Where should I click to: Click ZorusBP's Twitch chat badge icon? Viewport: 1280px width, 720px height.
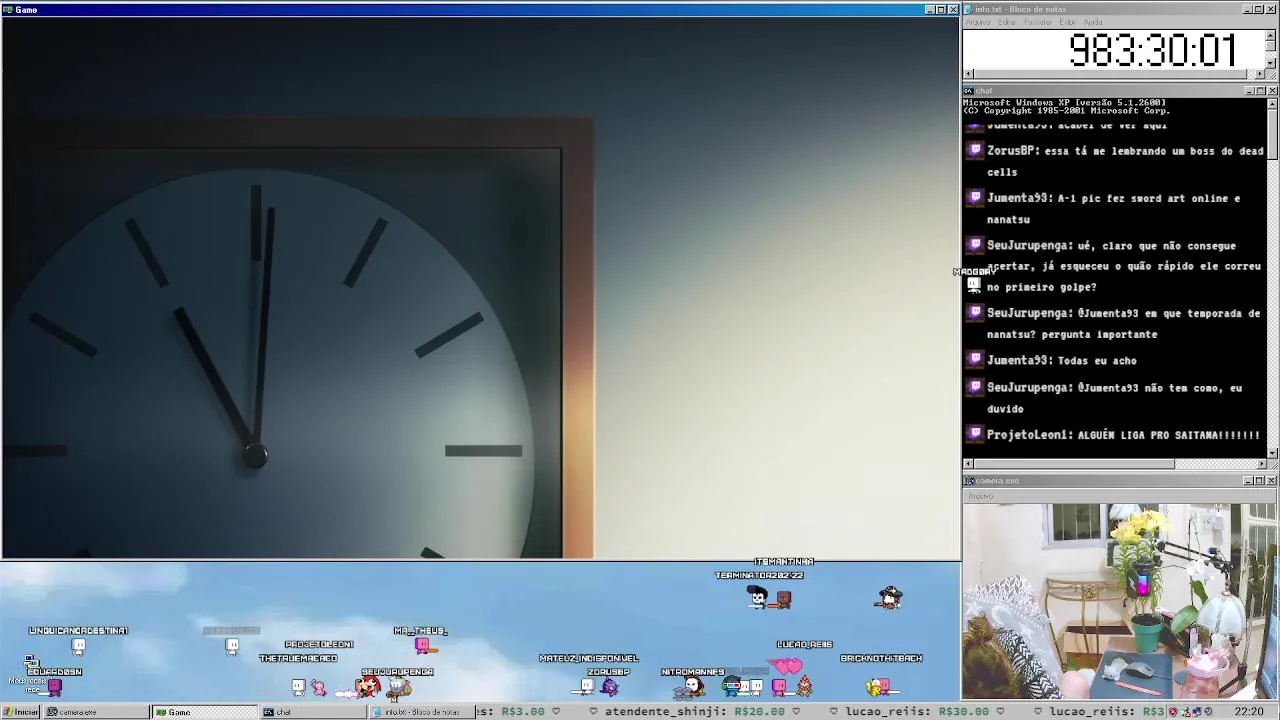(976, 151)
